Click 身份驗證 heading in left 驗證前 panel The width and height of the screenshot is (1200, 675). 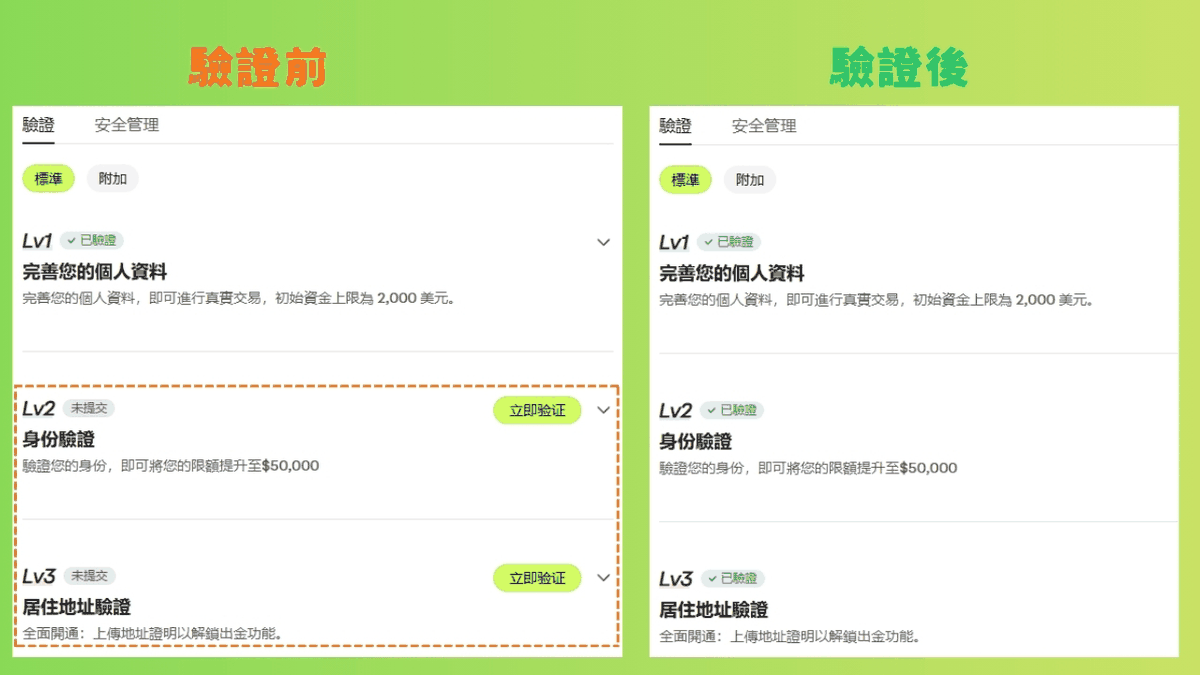click(59, 440)
